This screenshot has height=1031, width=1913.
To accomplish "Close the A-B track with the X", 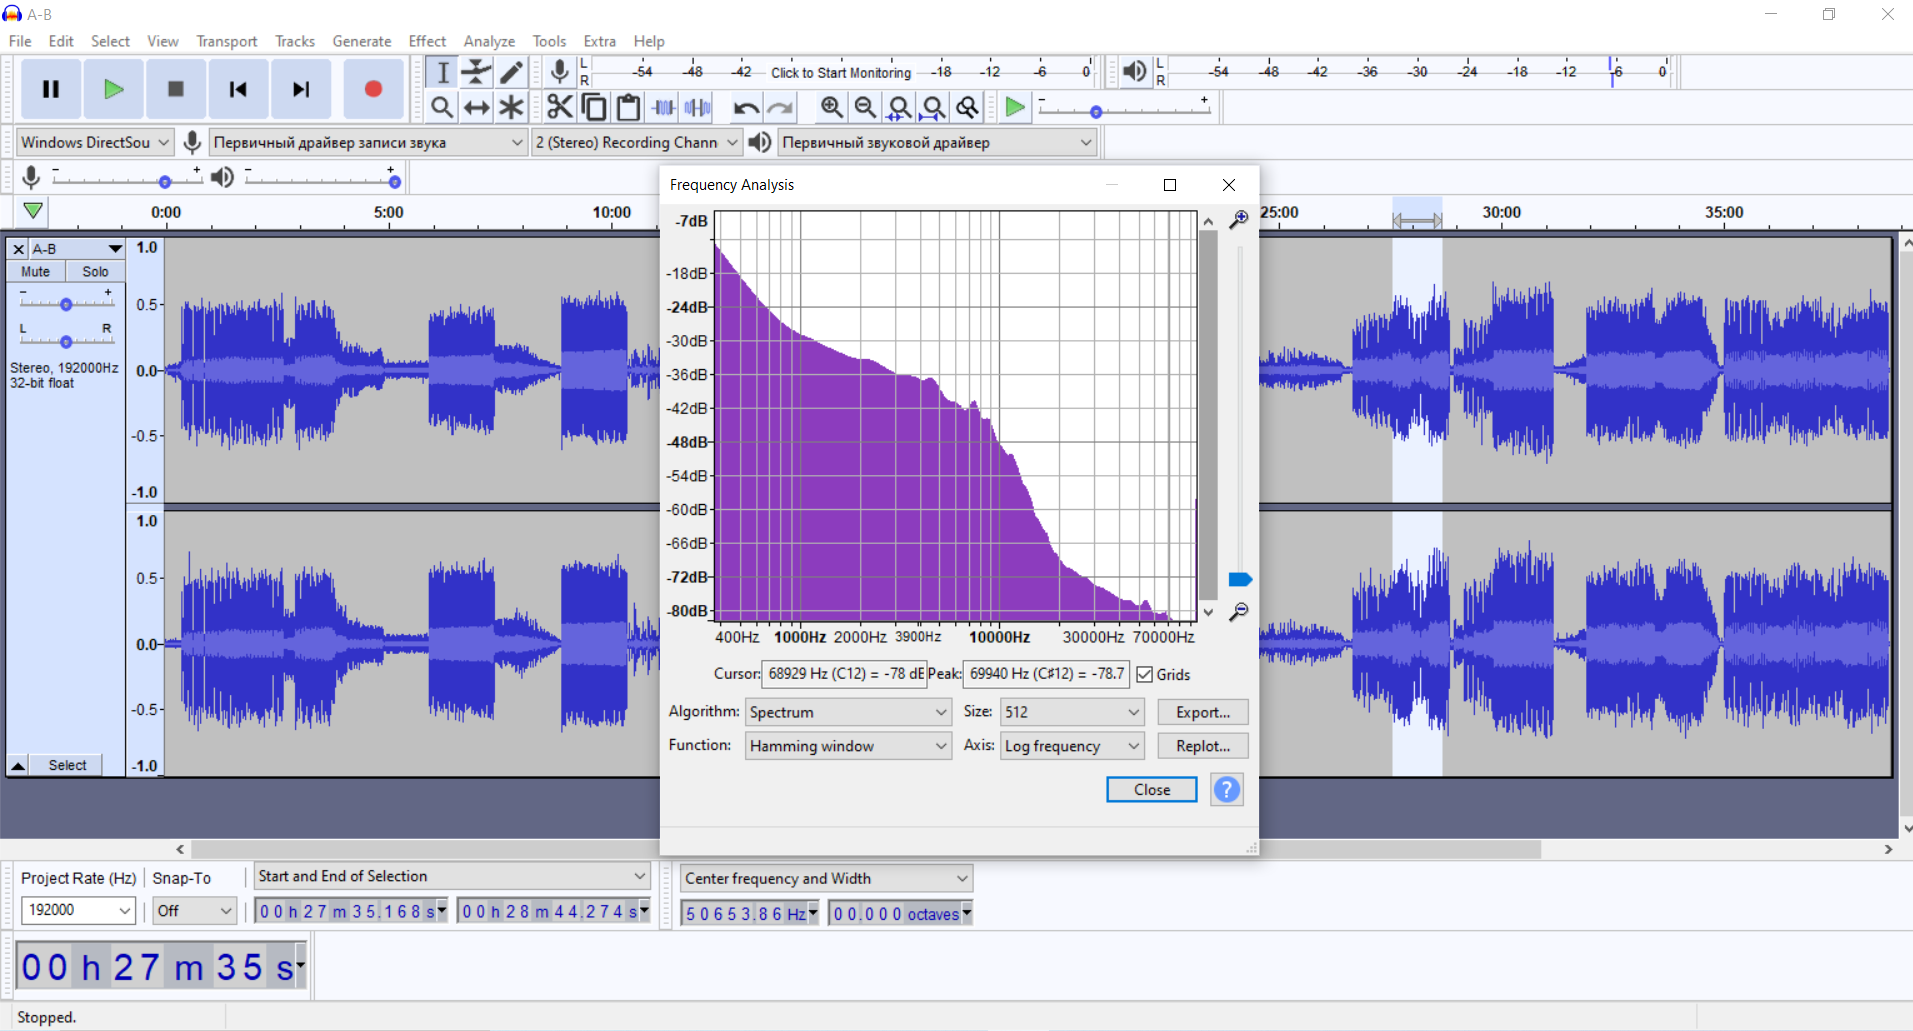I will point(18,249).
